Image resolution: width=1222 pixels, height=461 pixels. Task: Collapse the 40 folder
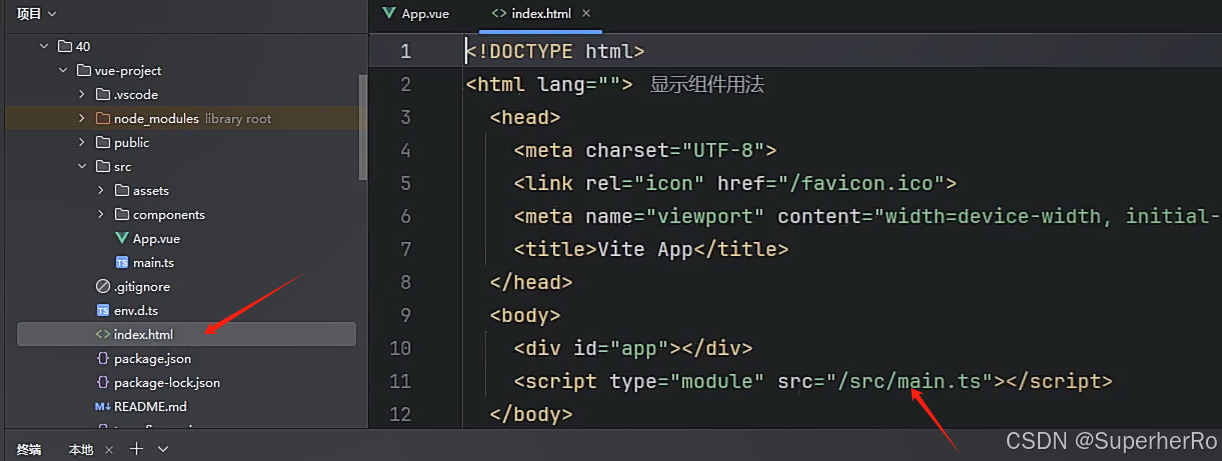click(44, 46)
